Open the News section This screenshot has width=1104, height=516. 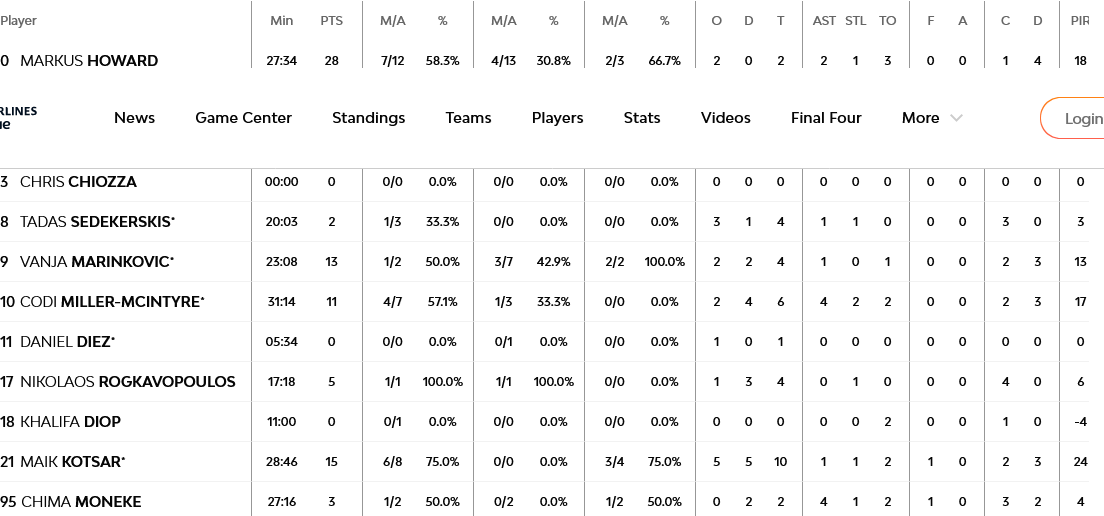click(x=134, y=118)
